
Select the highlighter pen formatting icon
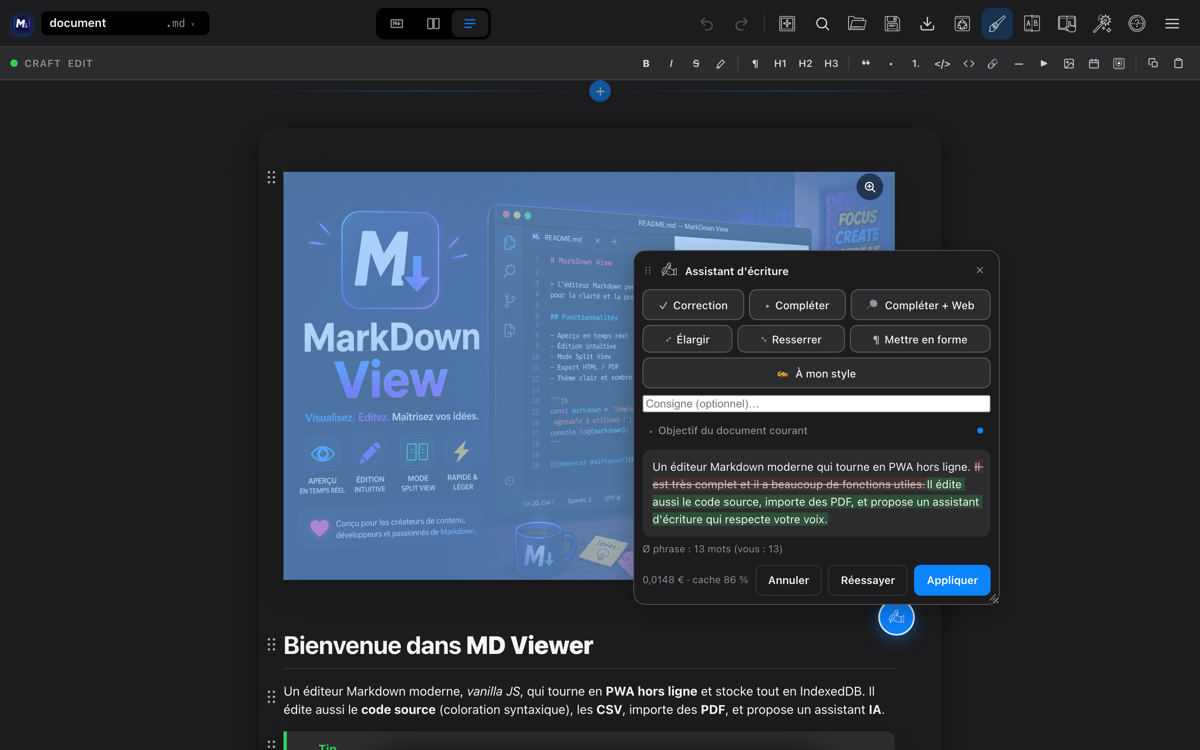tap(721, 63)
